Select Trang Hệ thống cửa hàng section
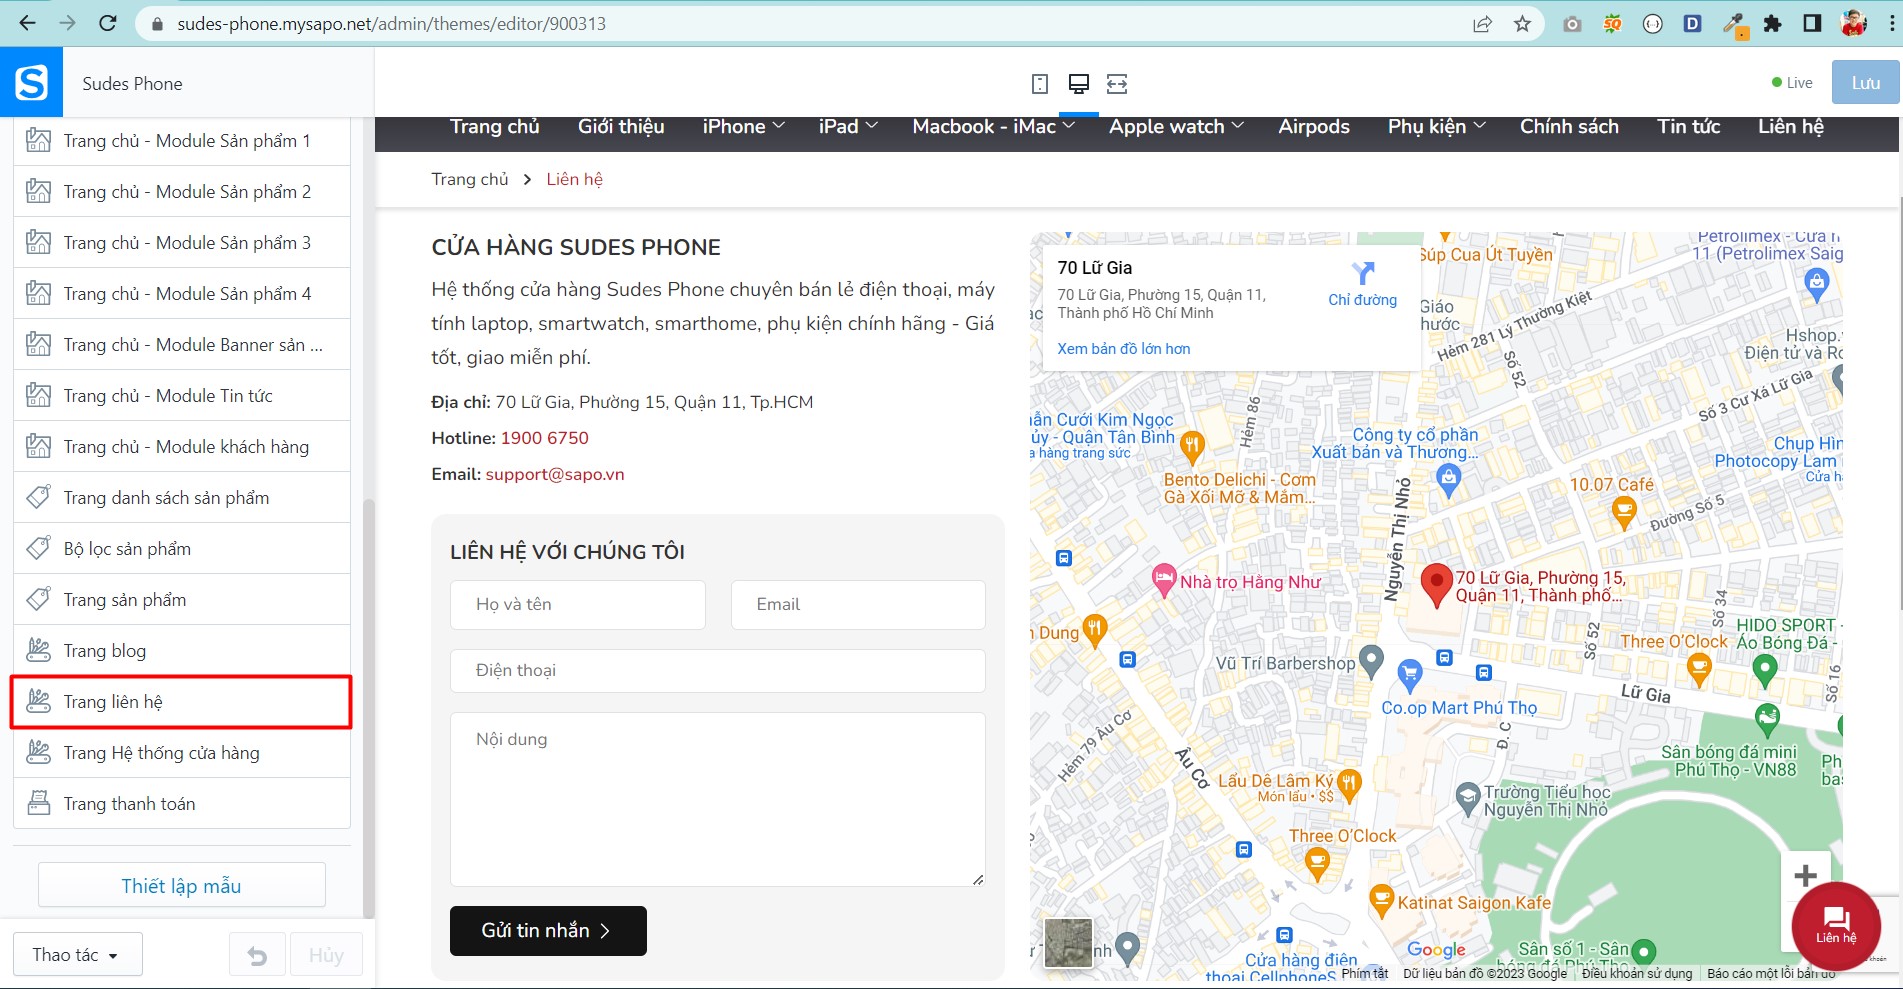 coord(181,753)
